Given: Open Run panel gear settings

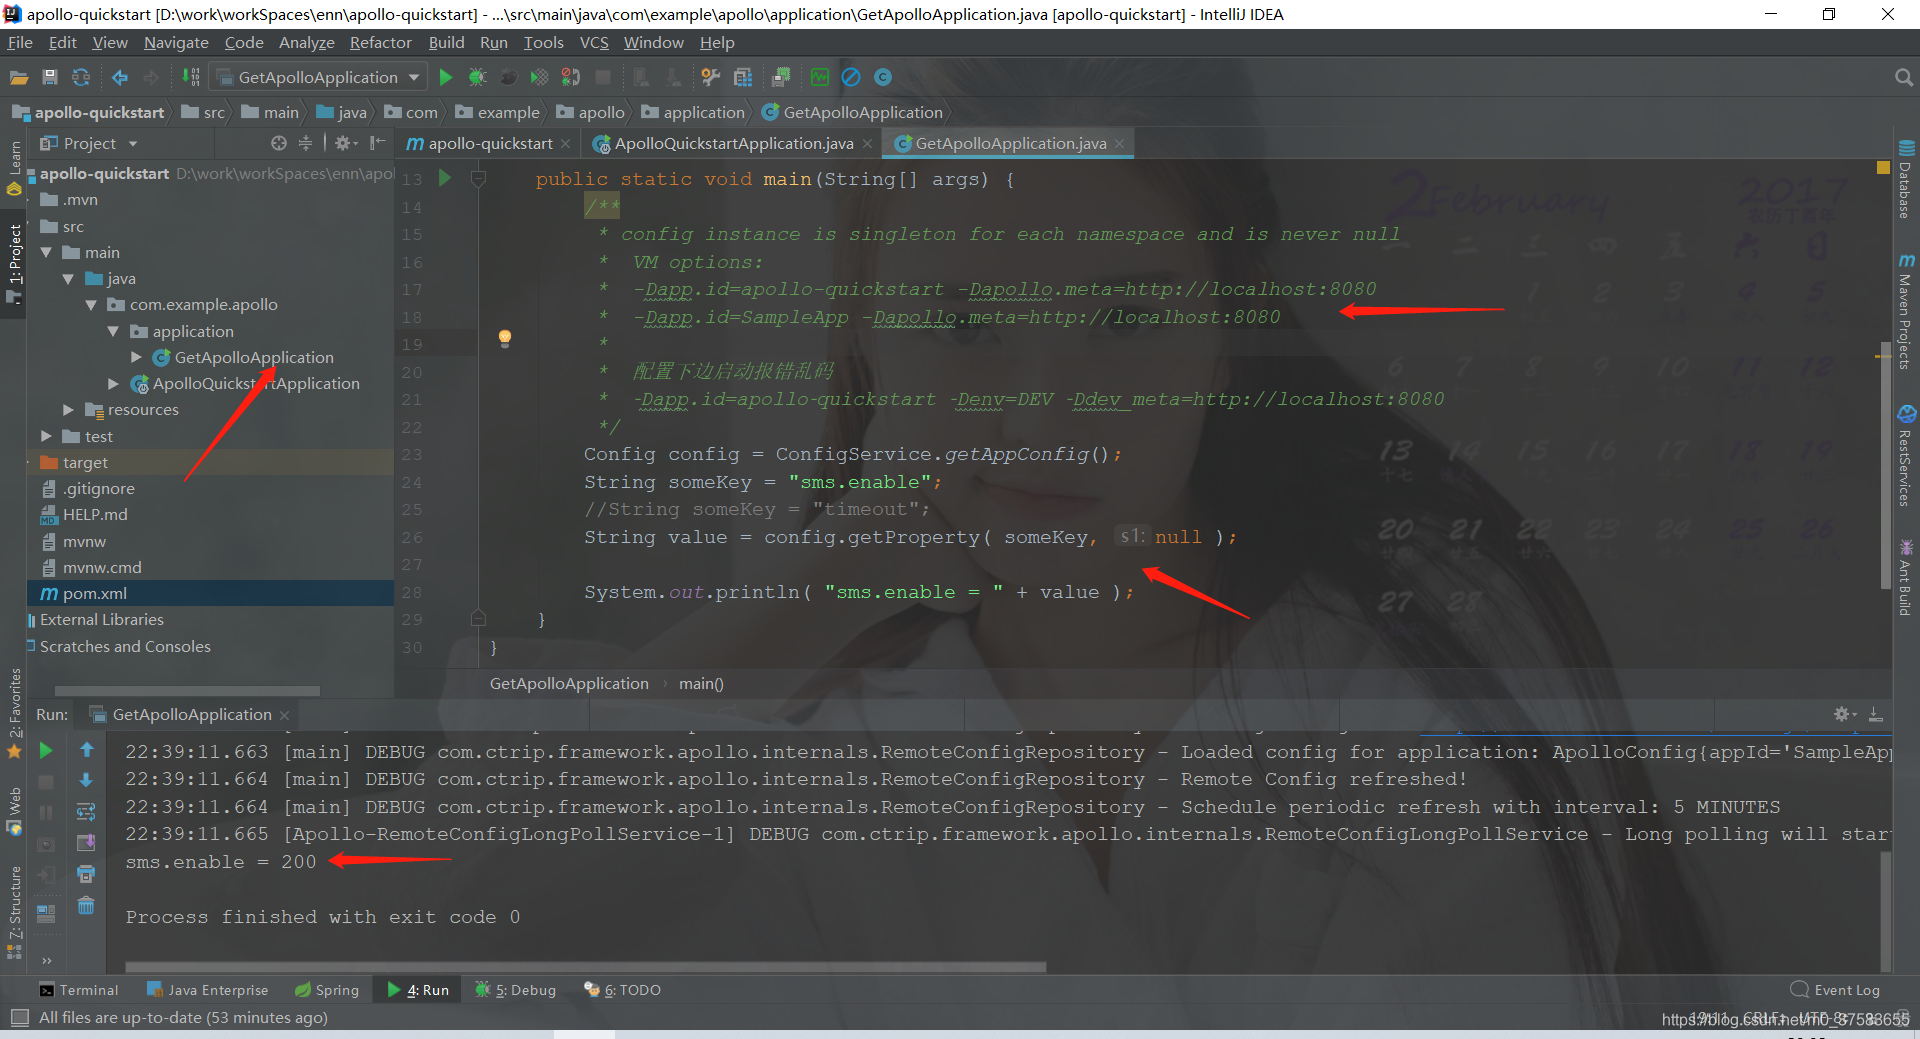Looking at the screenshot, I should (1843, 714).
